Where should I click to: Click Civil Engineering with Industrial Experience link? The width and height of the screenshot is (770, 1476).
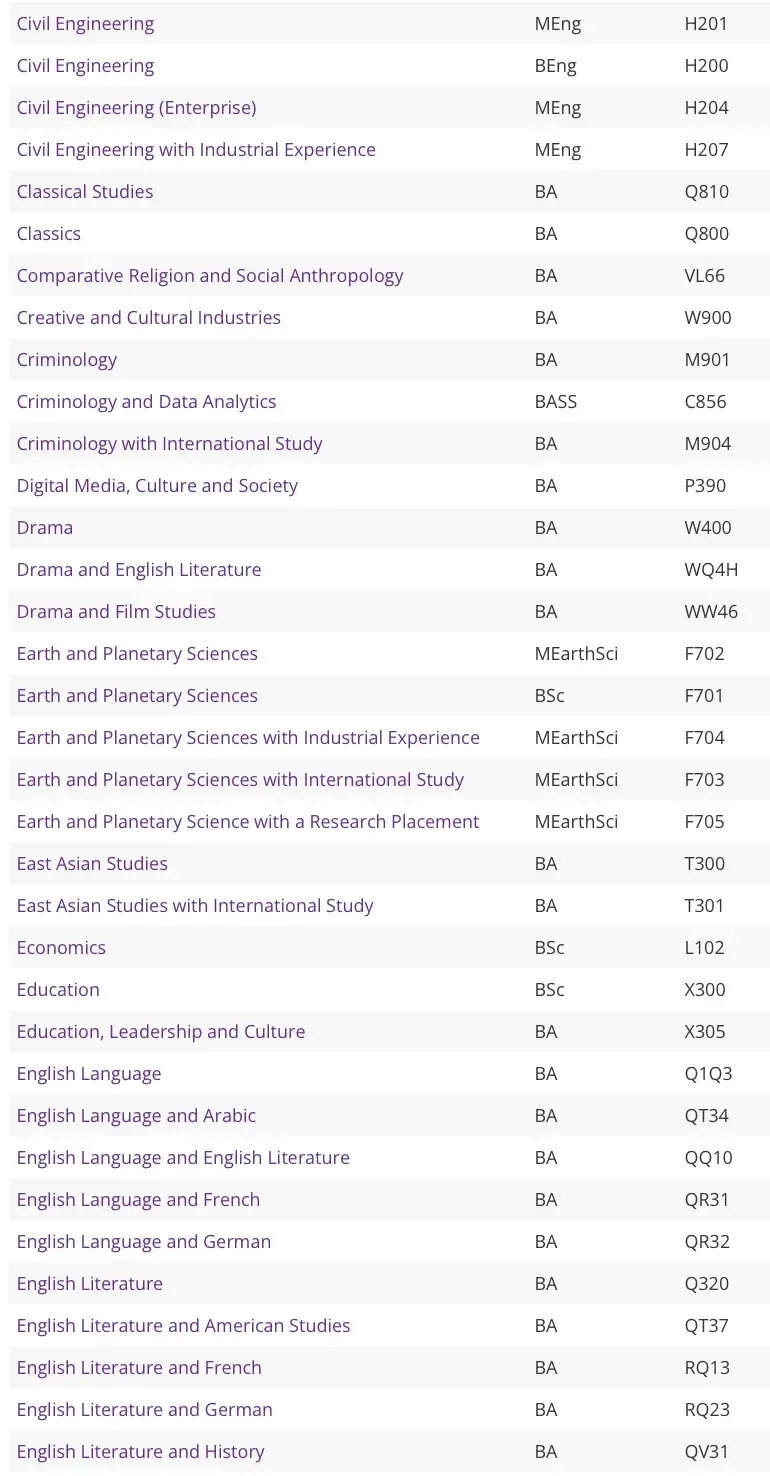coord(196,150)
